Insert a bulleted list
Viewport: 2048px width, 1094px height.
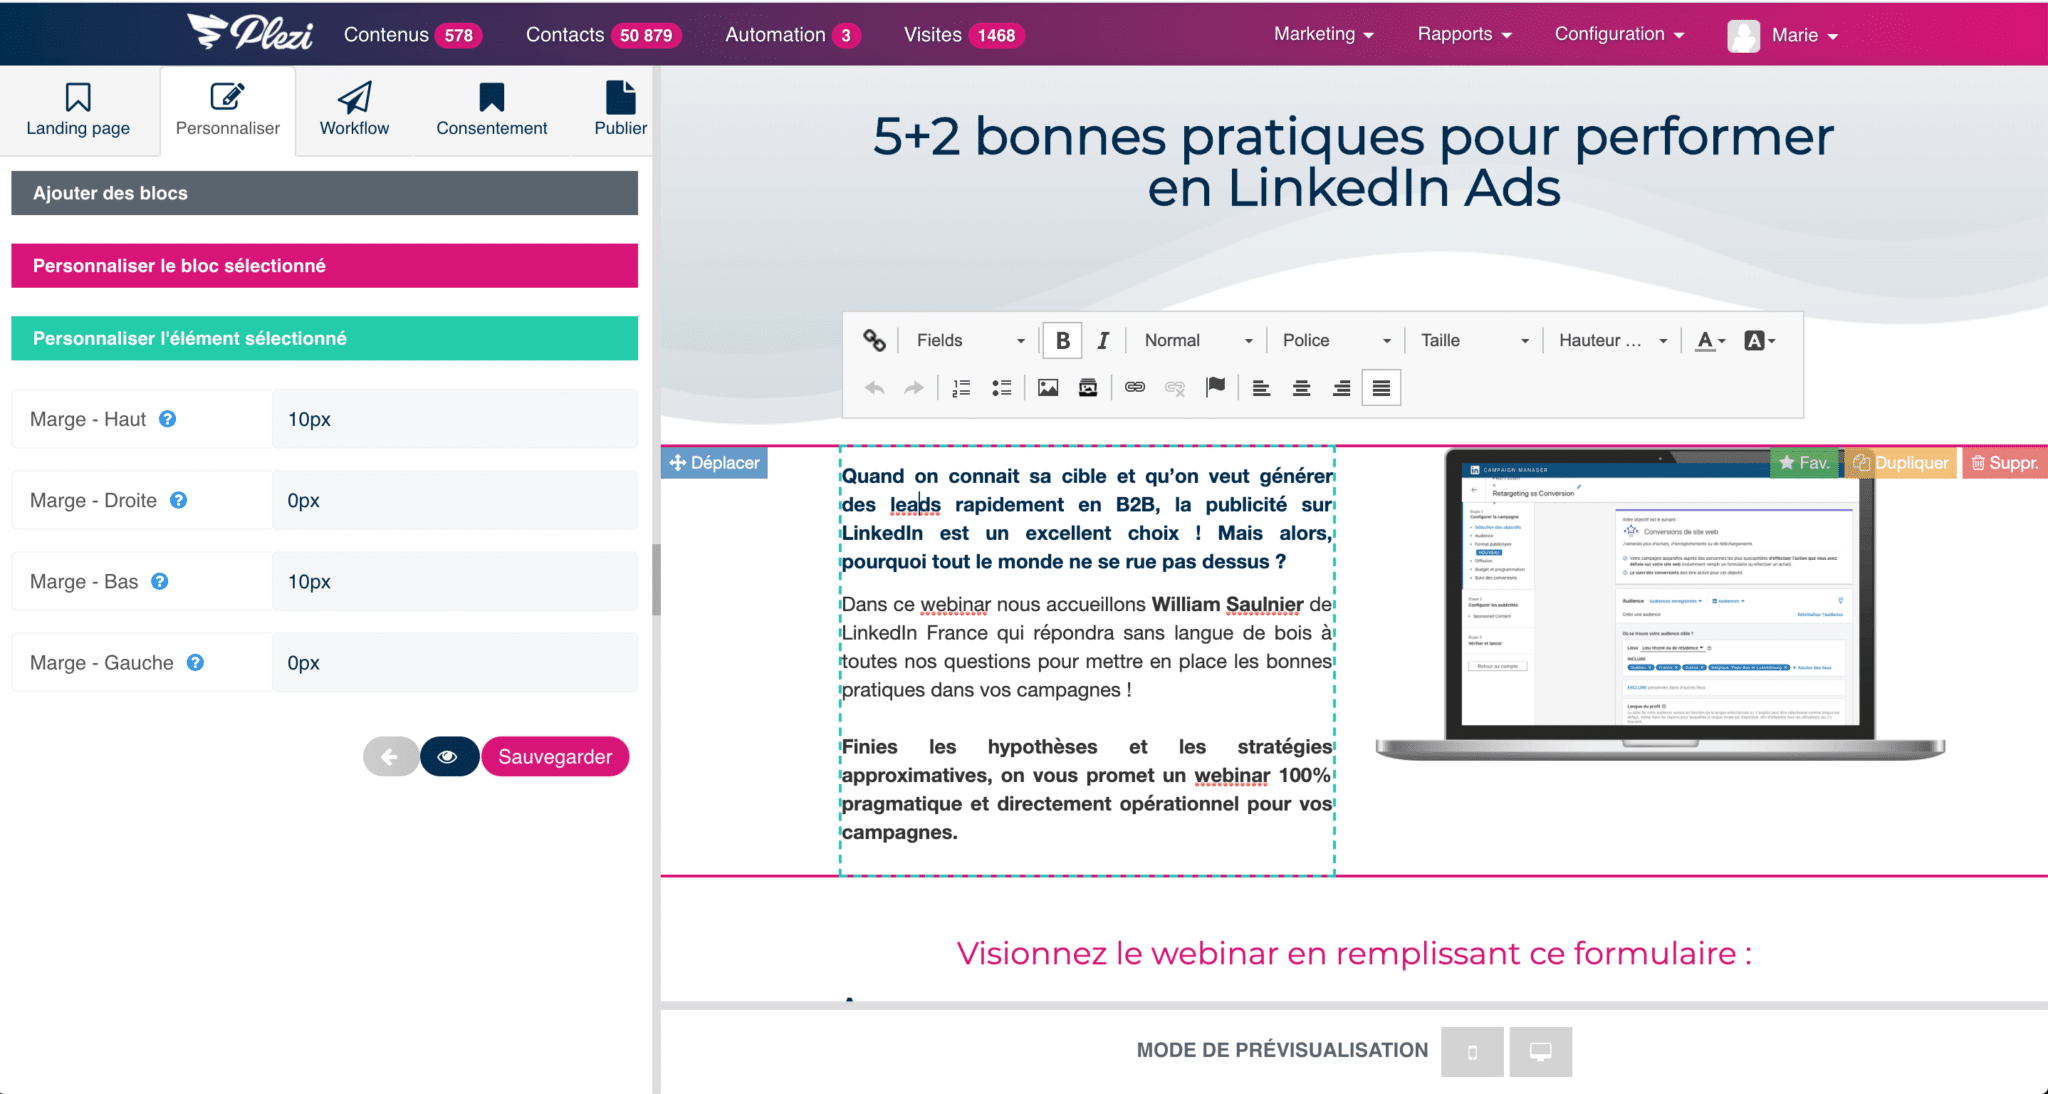click(1001, 388)
